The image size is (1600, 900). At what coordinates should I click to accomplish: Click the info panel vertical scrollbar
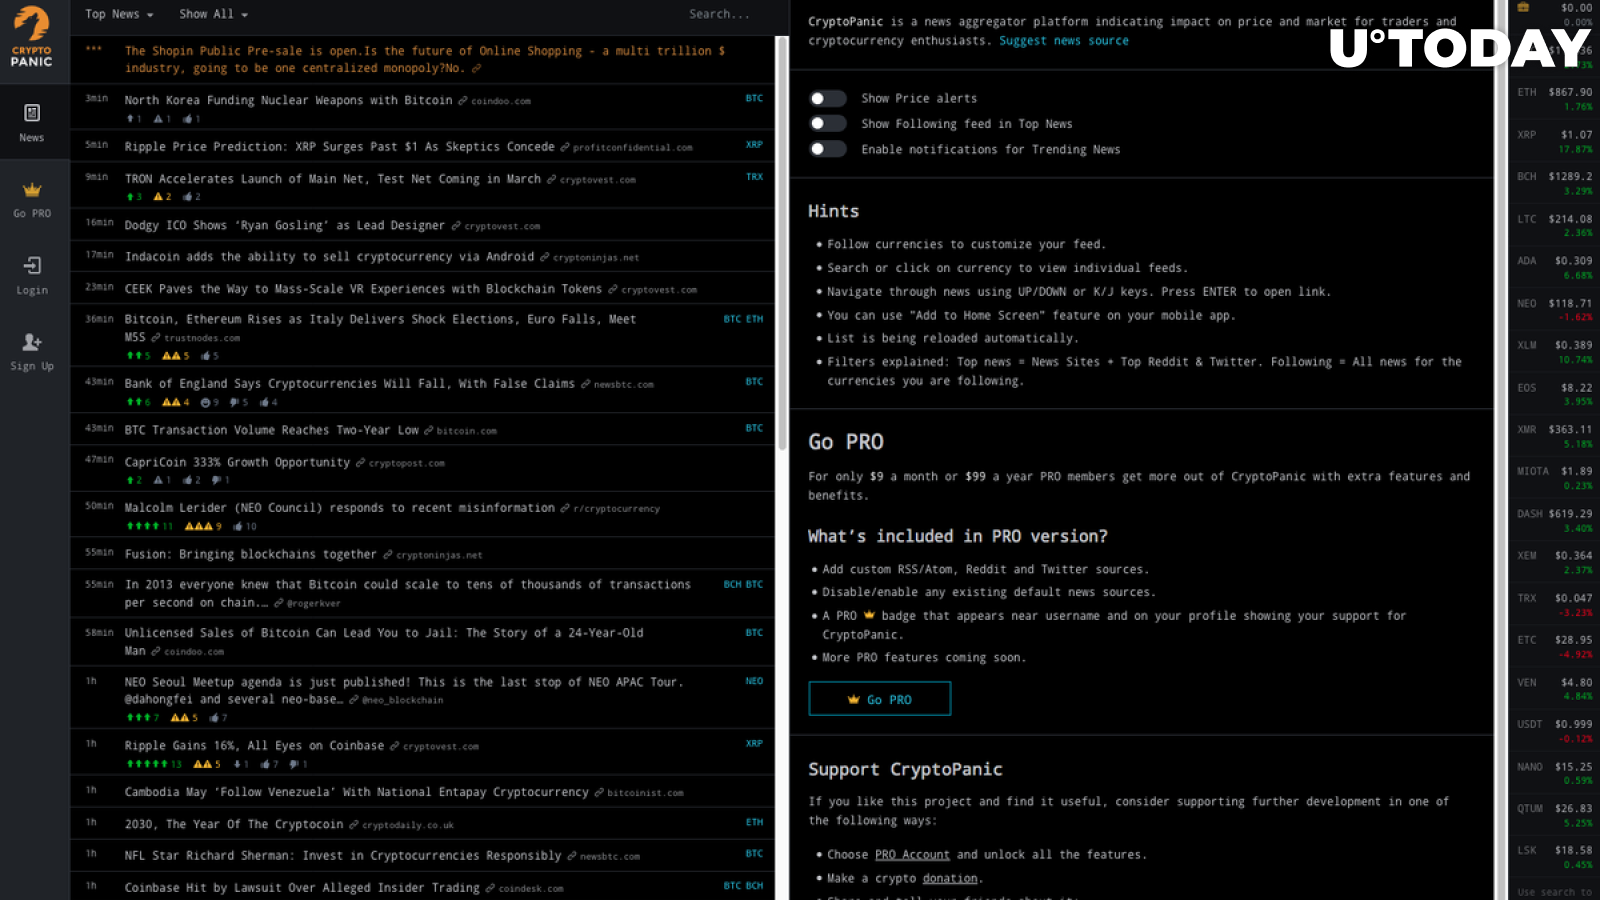point(1499,450)
